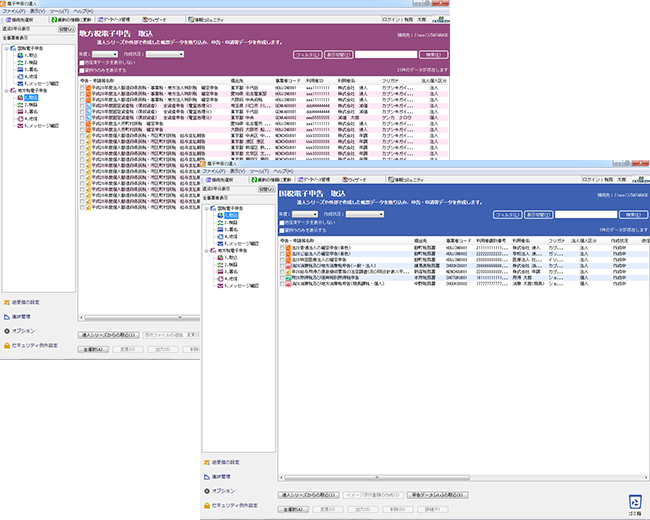The height and width of the screenshot is (520, 650).
Task: Open the ツール(T) menu in the back window
Action: 59,11
